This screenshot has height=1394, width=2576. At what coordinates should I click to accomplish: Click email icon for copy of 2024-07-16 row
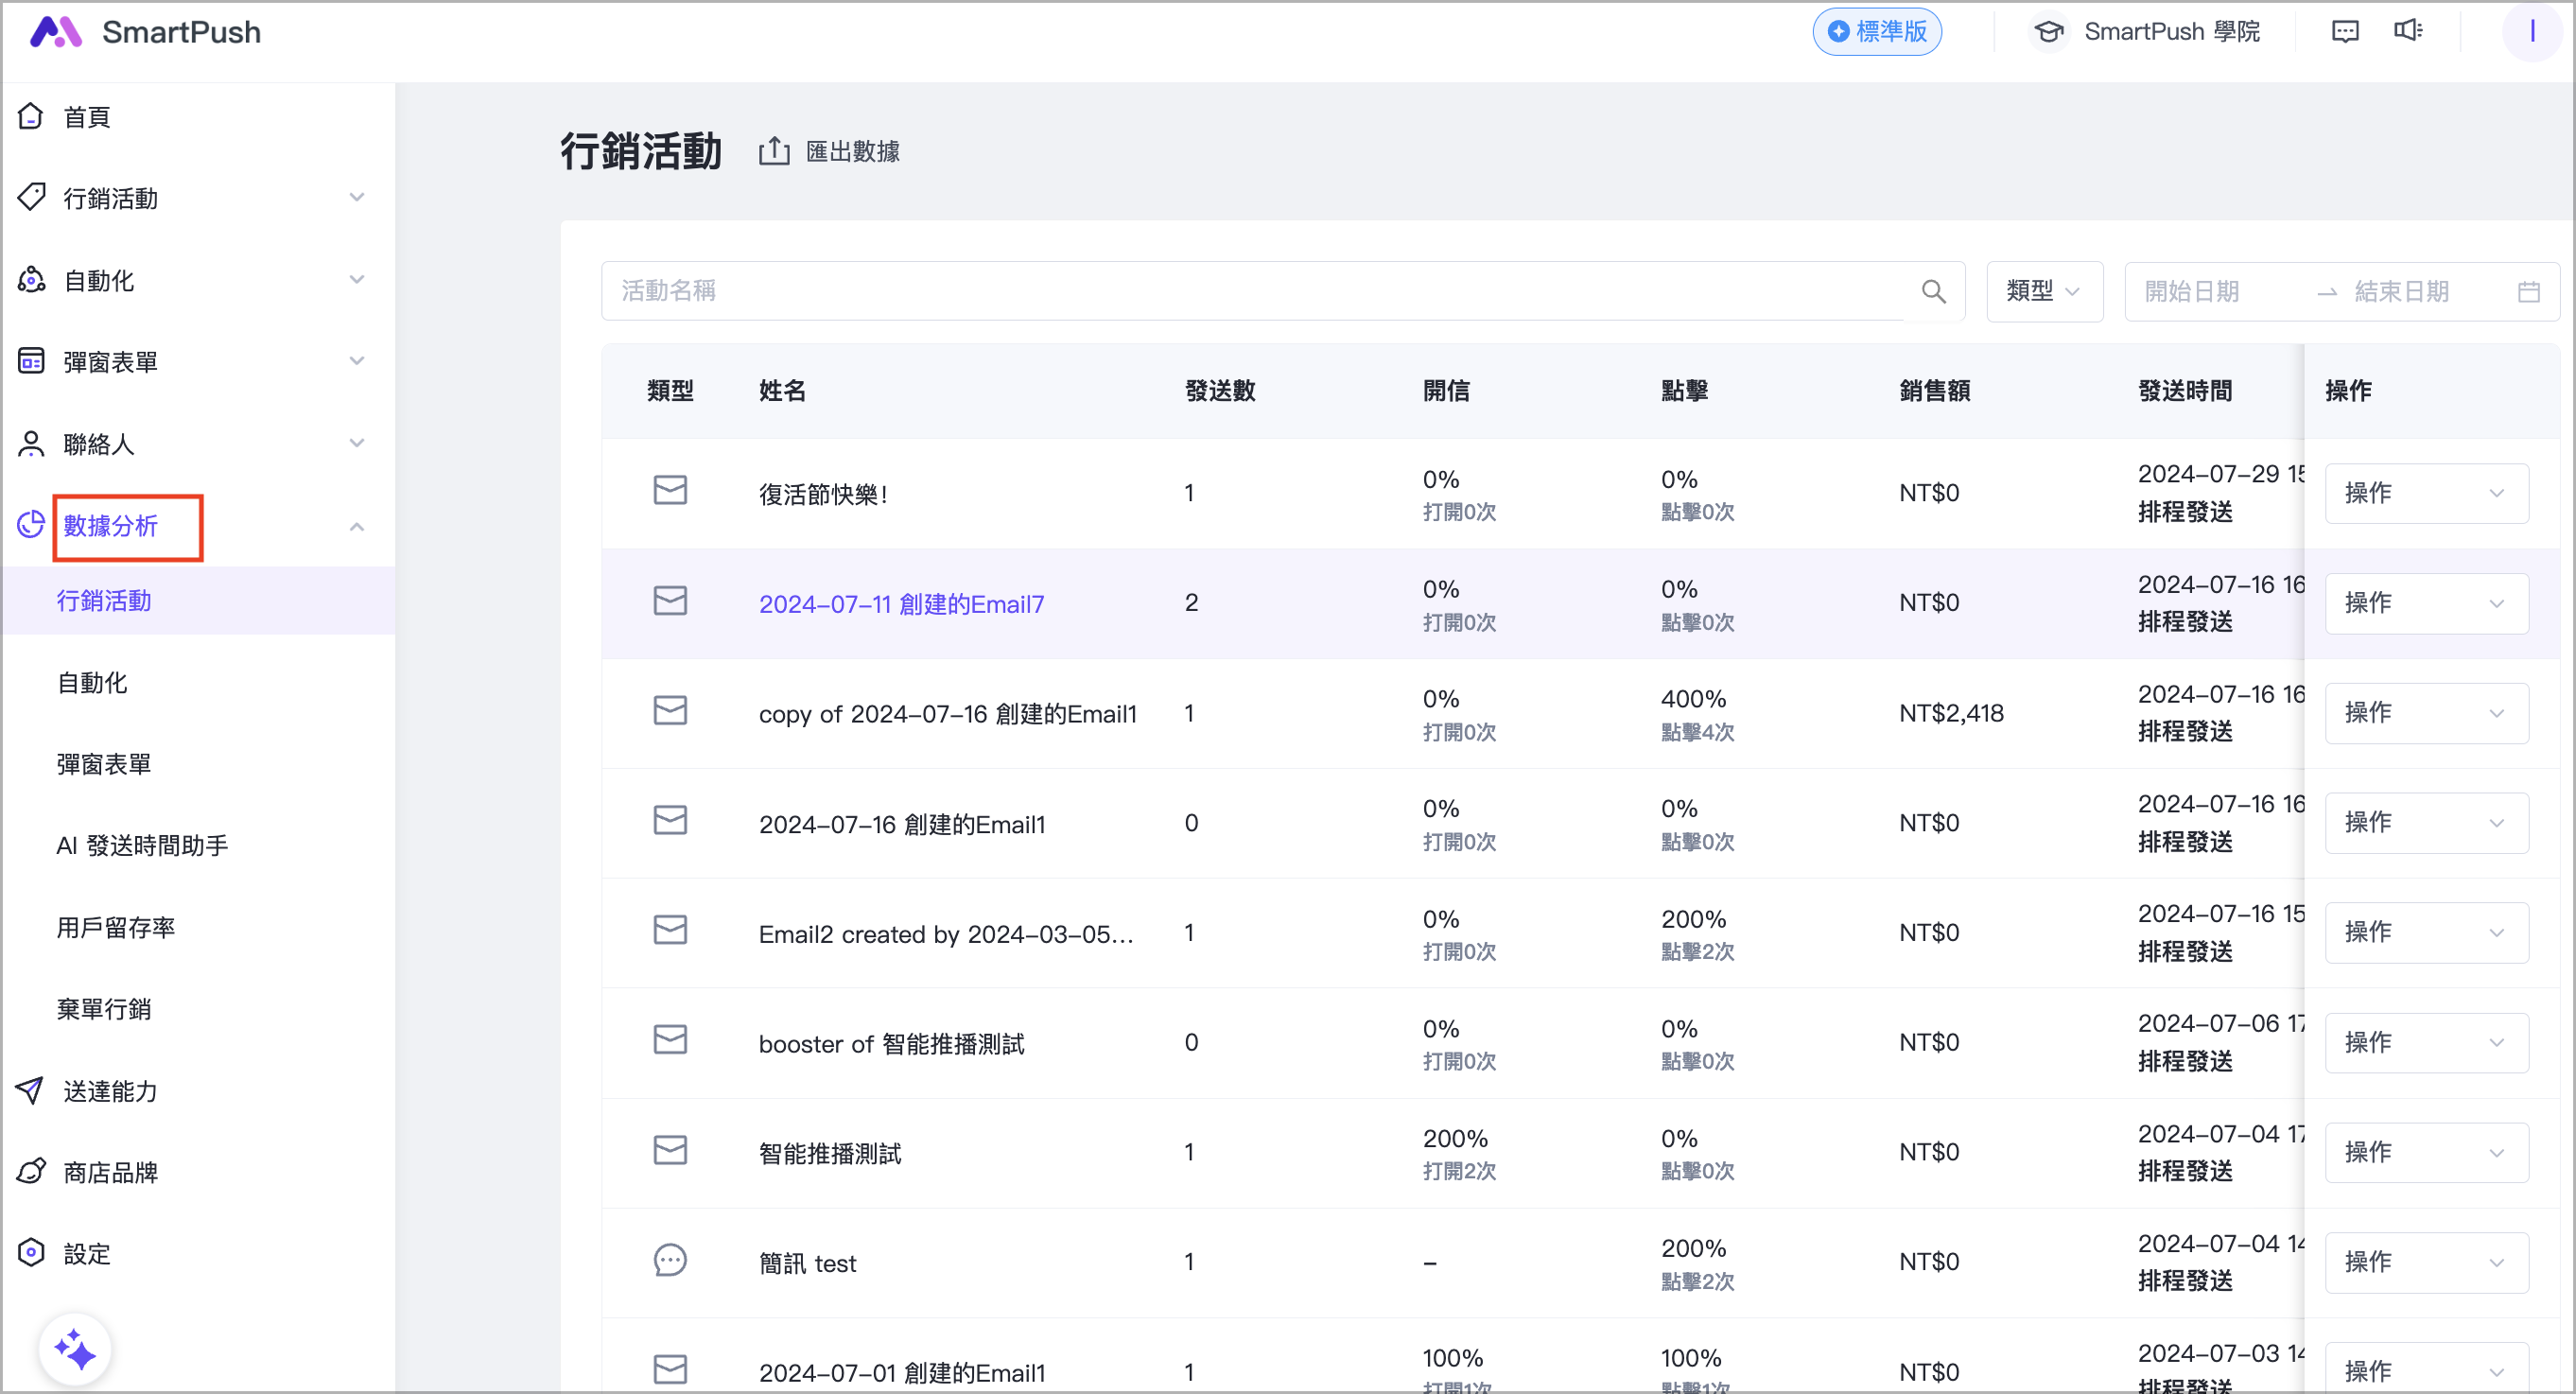point(670,711)
